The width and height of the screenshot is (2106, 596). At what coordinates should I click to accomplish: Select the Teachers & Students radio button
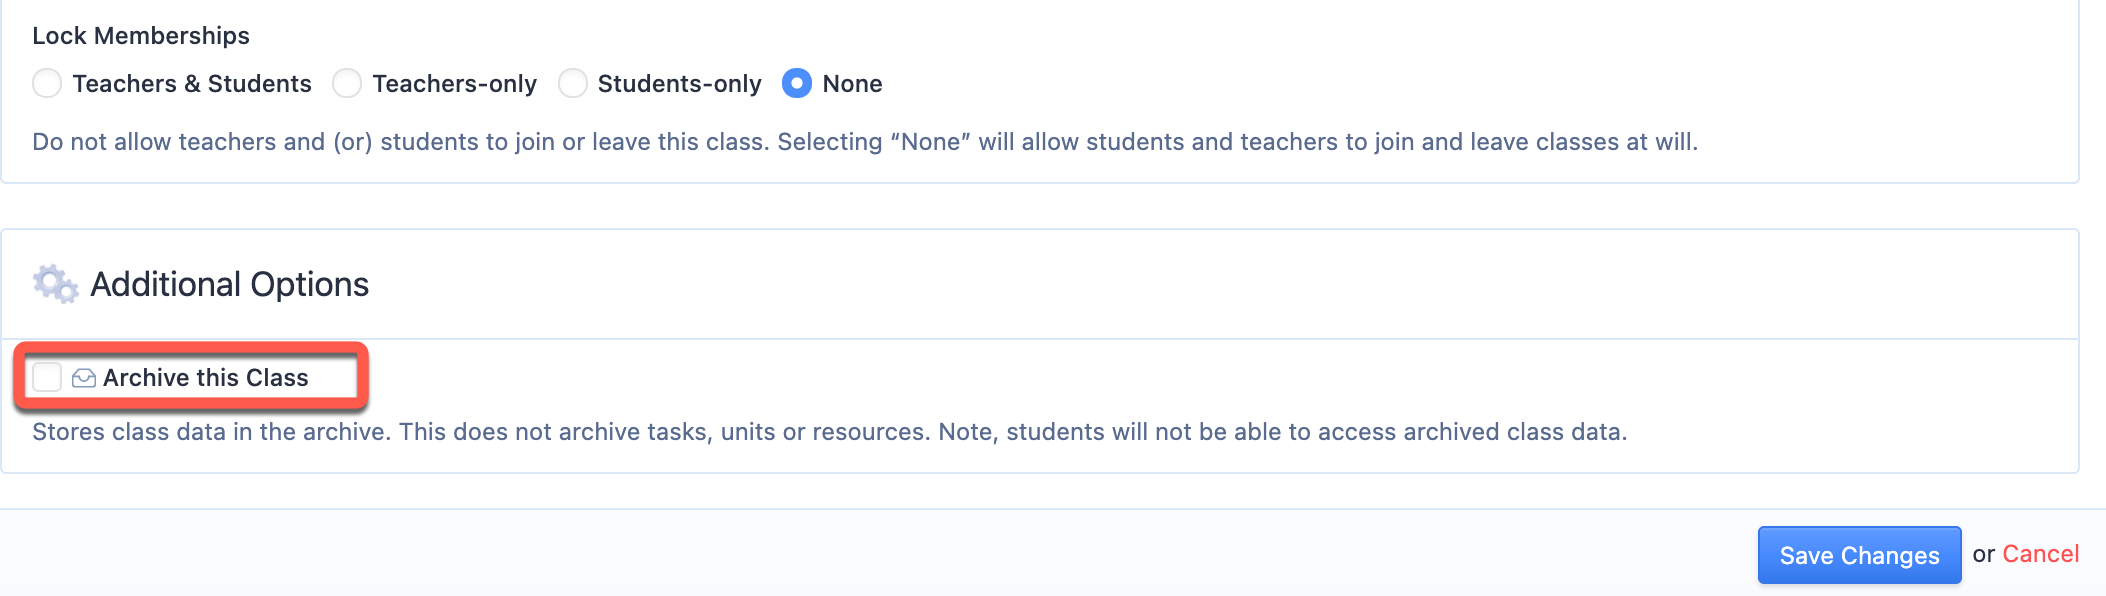tap(47, 83)
